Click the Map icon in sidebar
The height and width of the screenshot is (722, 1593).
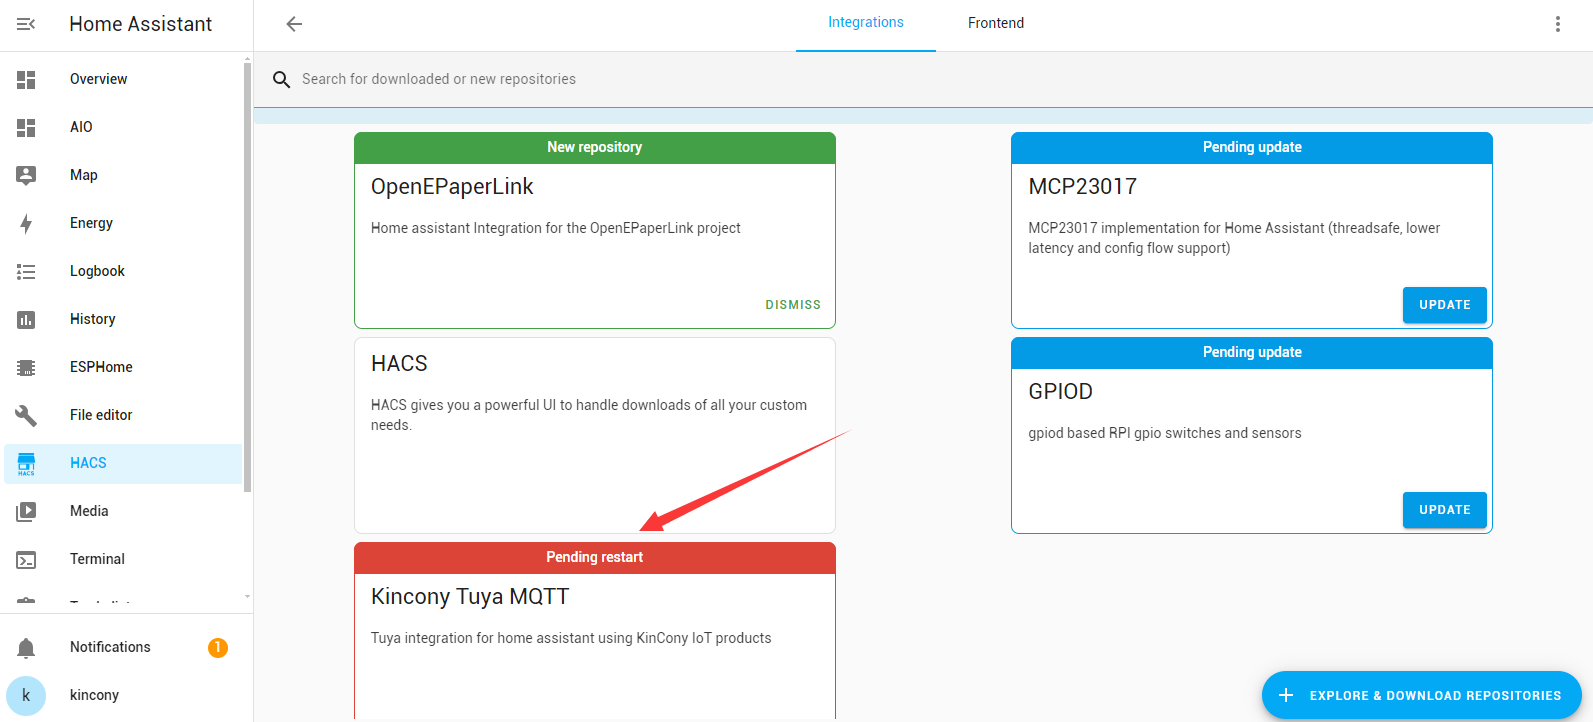(26, 175)
